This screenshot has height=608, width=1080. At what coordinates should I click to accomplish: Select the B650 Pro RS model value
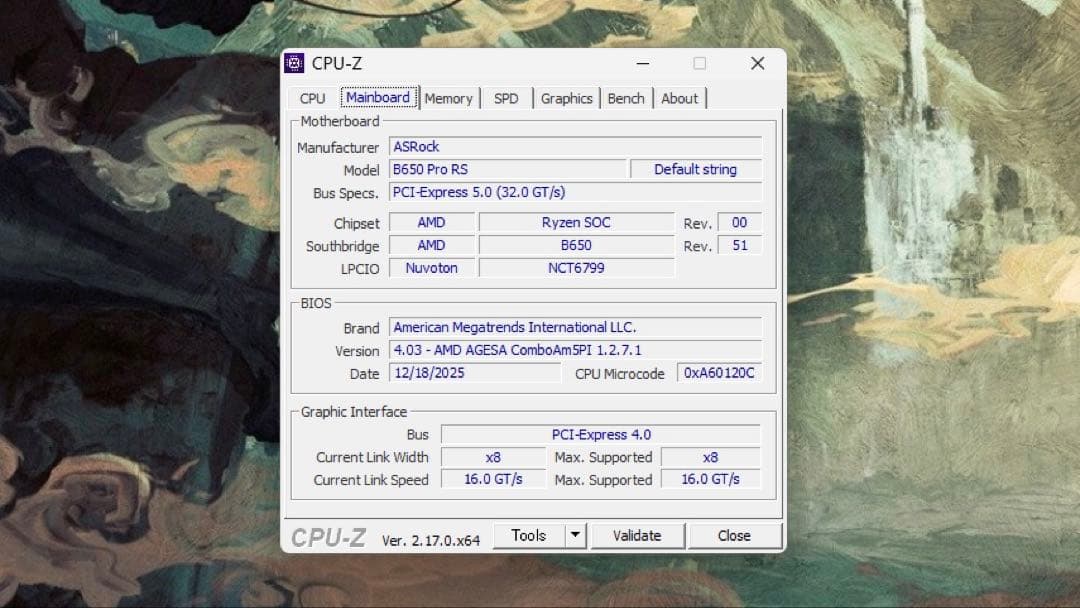pos(508,169)
